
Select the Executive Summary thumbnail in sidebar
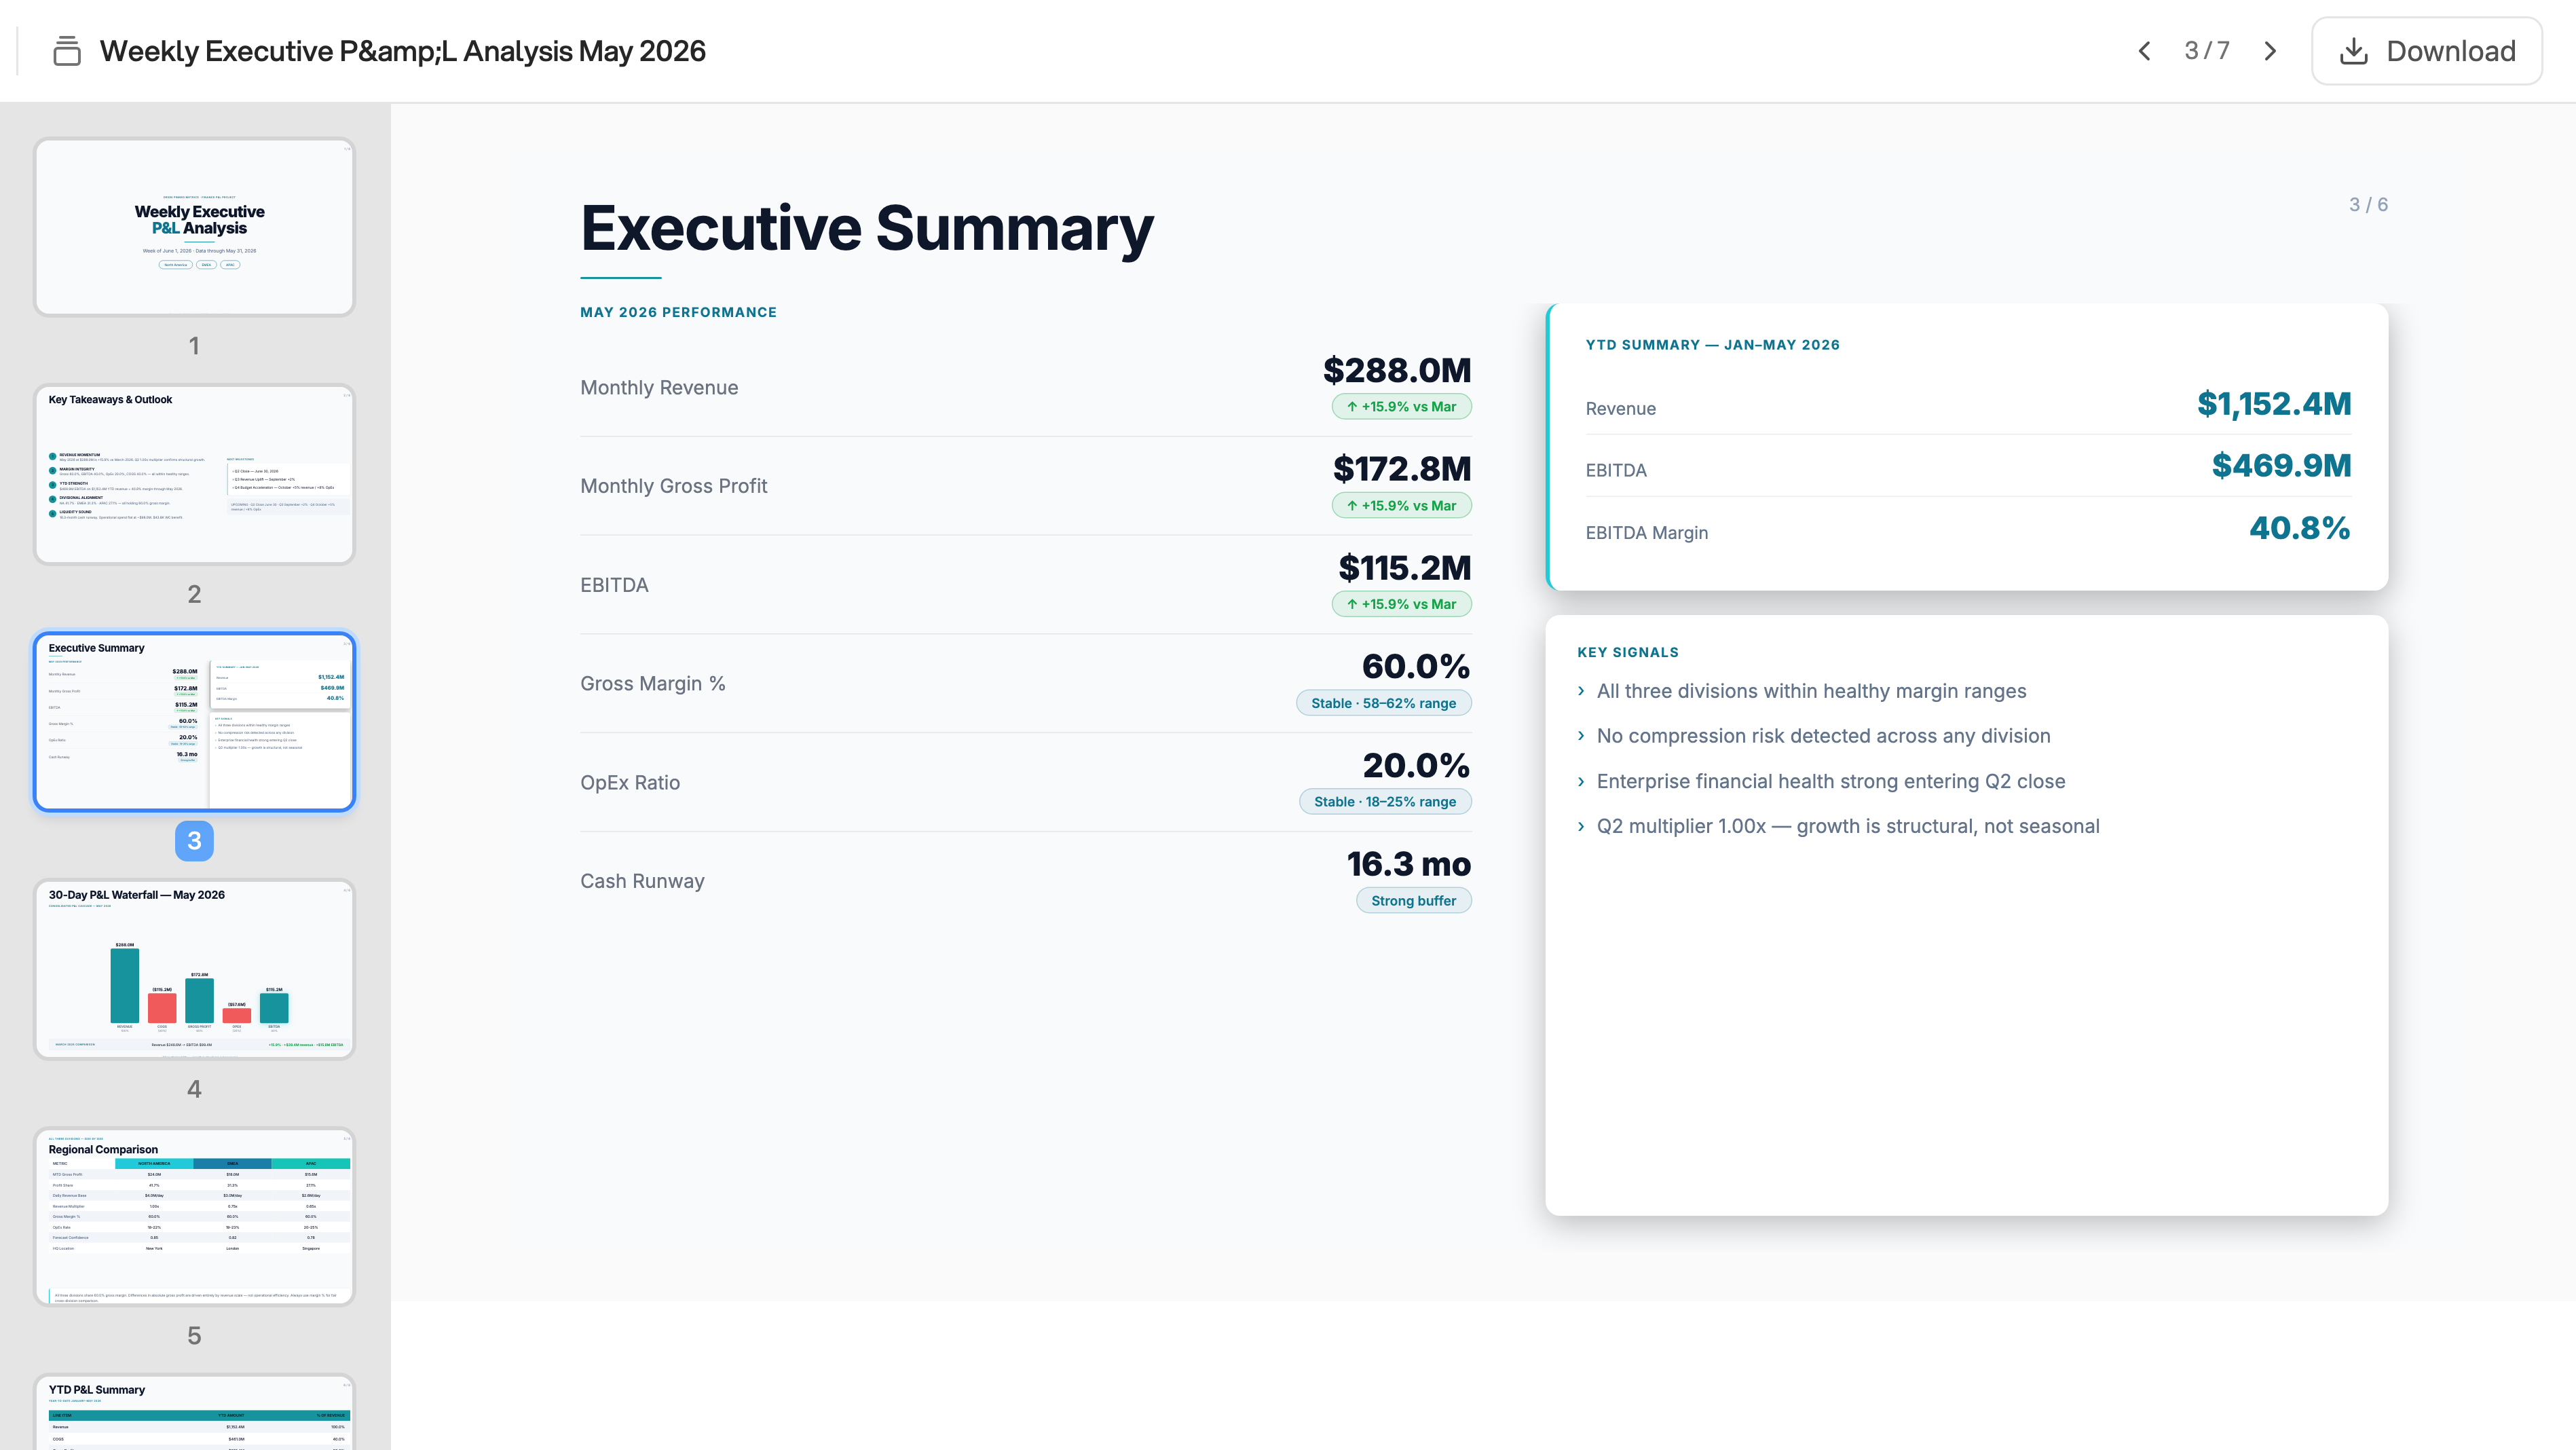coord(194,721)
